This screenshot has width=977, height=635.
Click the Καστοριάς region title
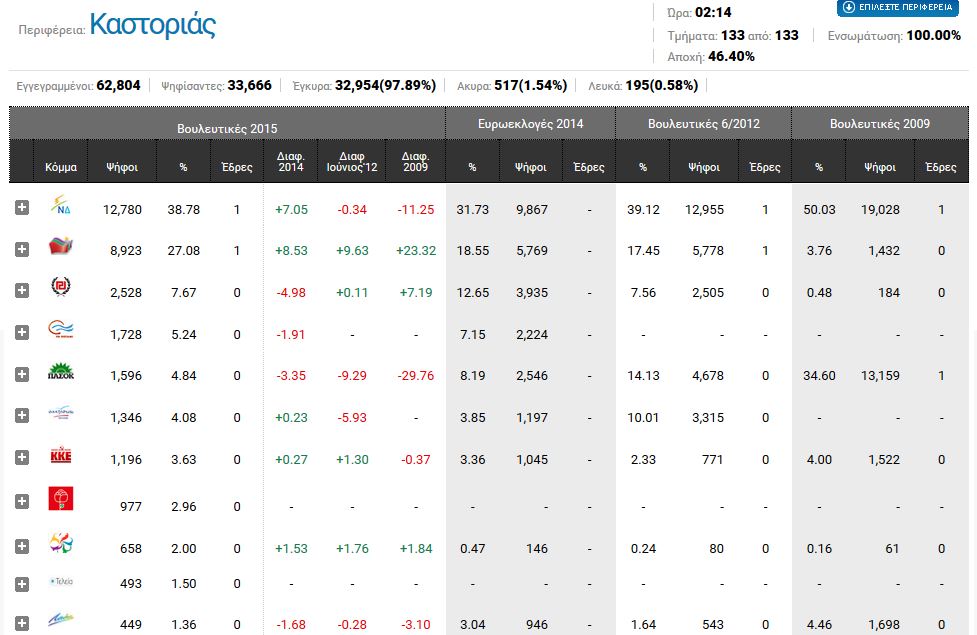click(x=152, y=25)
